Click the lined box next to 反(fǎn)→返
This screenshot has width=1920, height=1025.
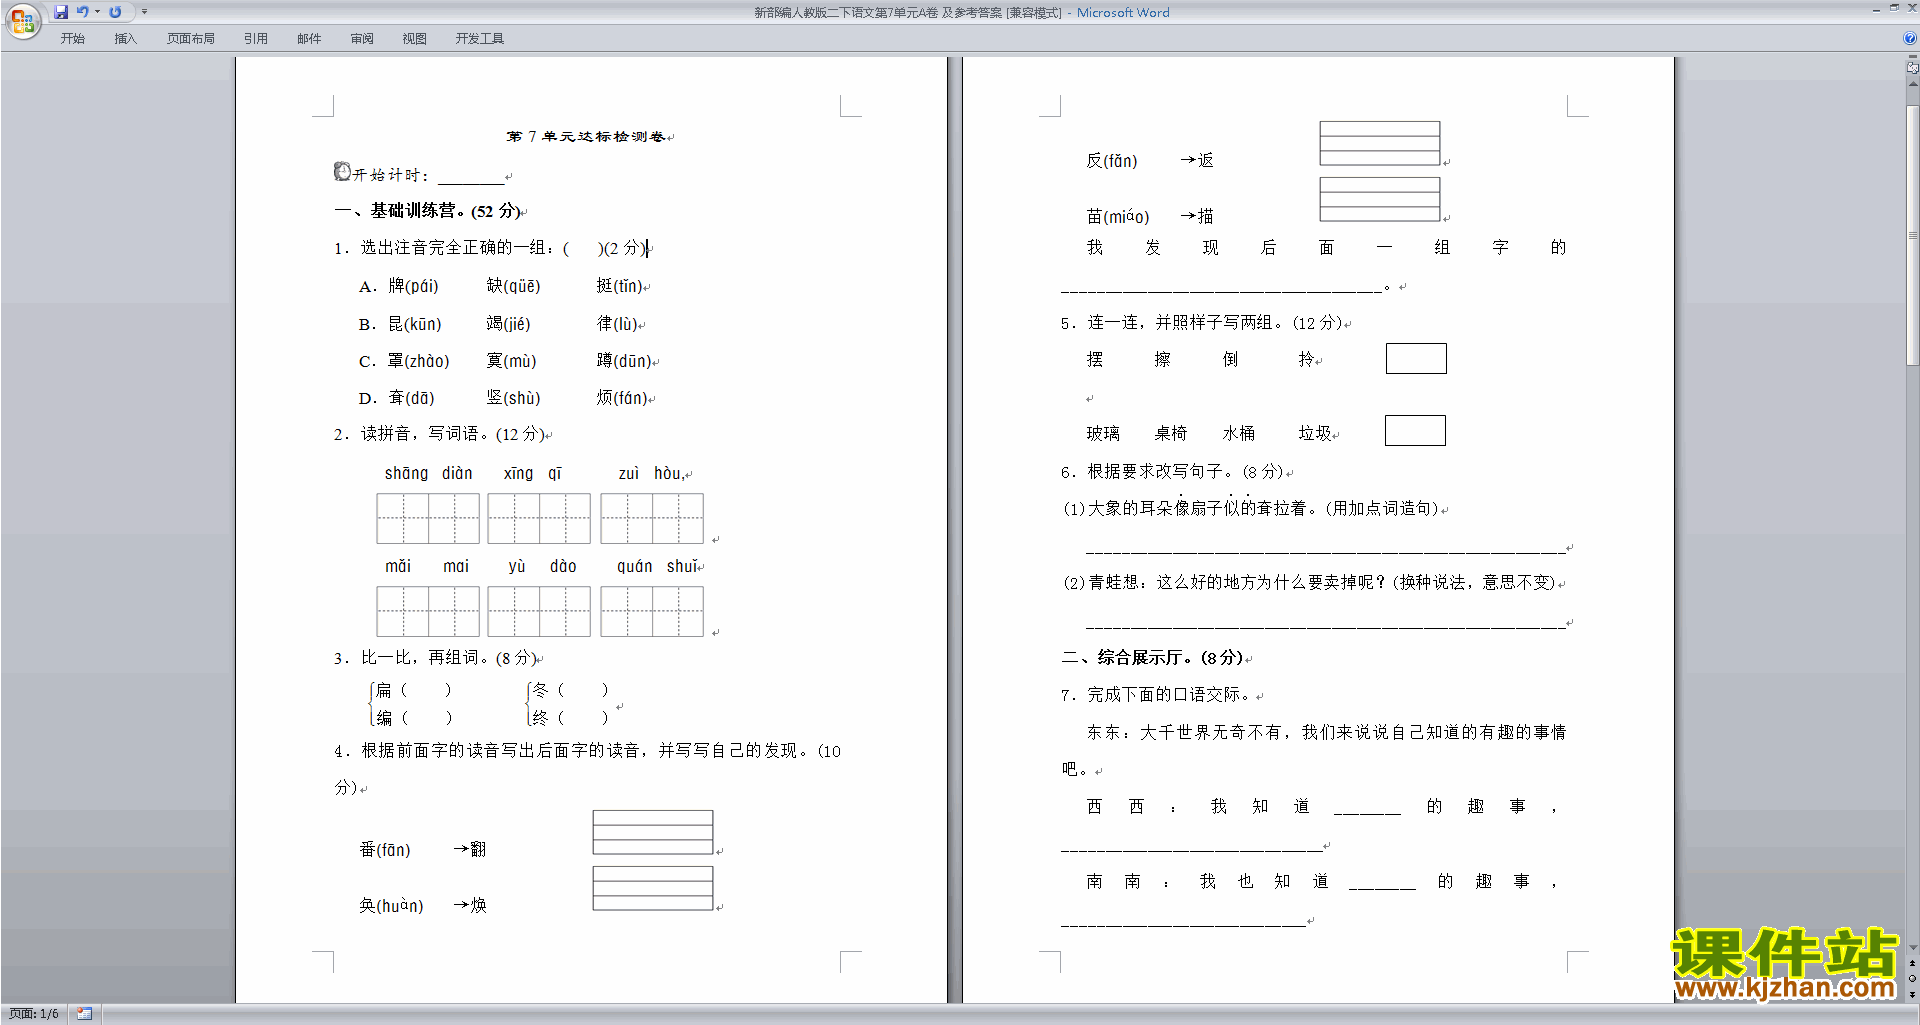pos(1380,143)
